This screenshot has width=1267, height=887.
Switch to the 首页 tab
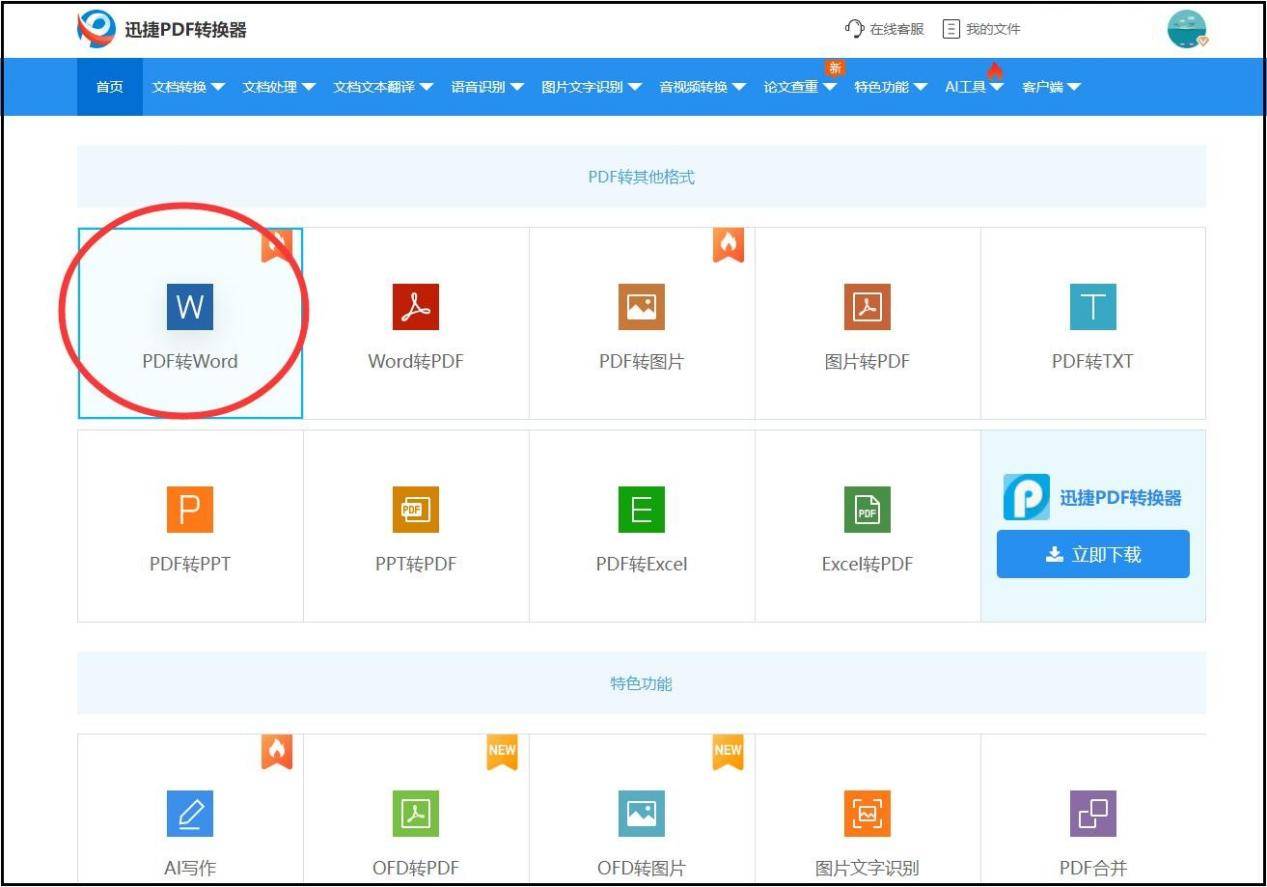109,86
